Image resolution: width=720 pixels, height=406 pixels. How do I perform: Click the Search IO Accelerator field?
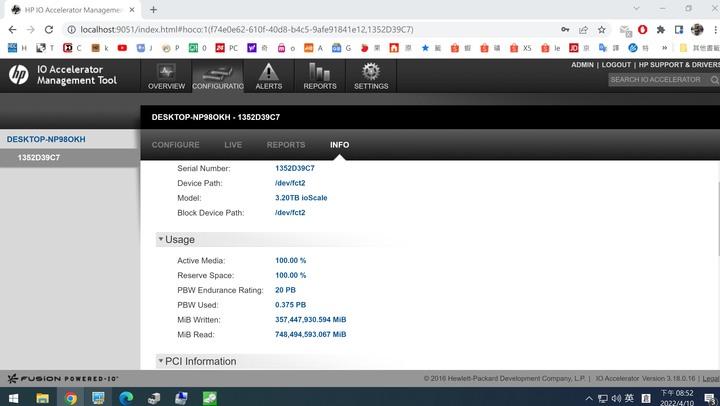click(658, 80)
